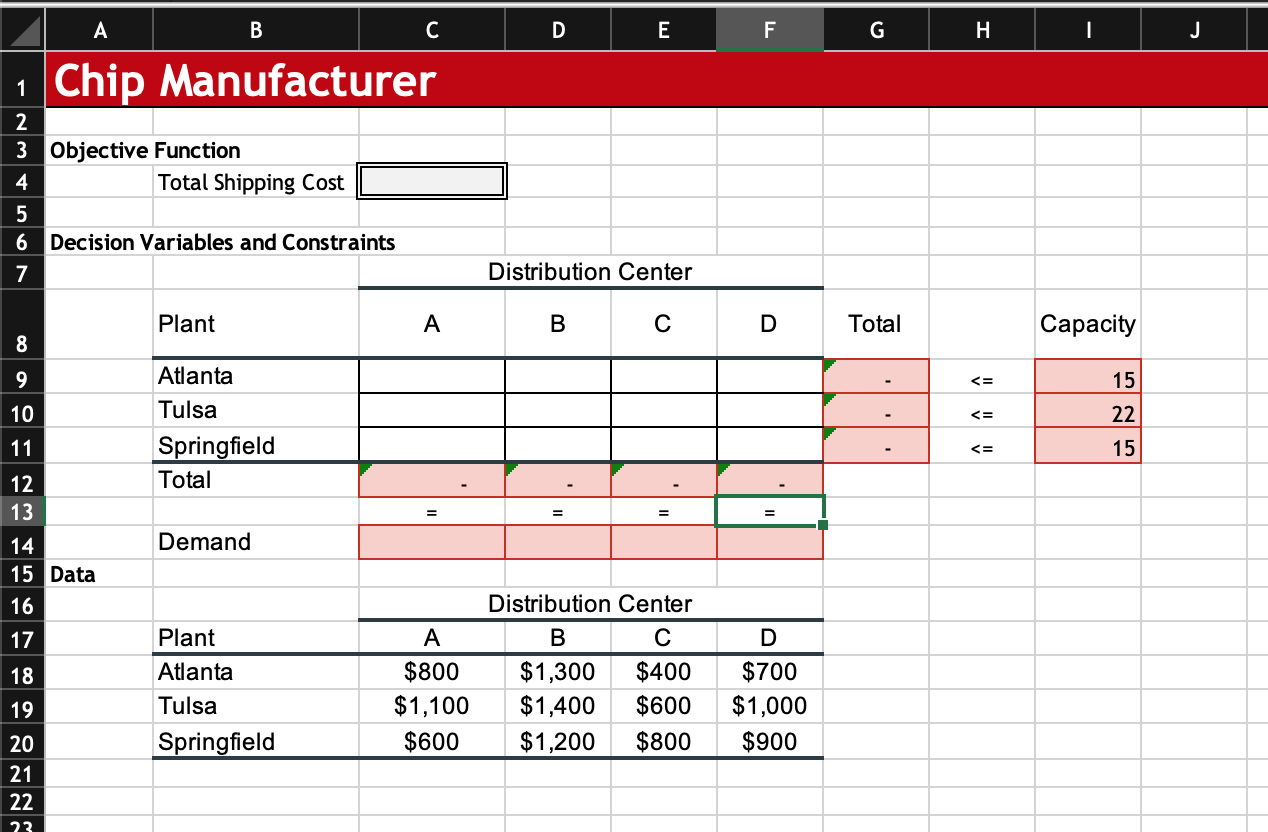Click Atlanta to D cost $700
The width and height of the screenshot is (1268, 832).
click(x=770, y=672)
